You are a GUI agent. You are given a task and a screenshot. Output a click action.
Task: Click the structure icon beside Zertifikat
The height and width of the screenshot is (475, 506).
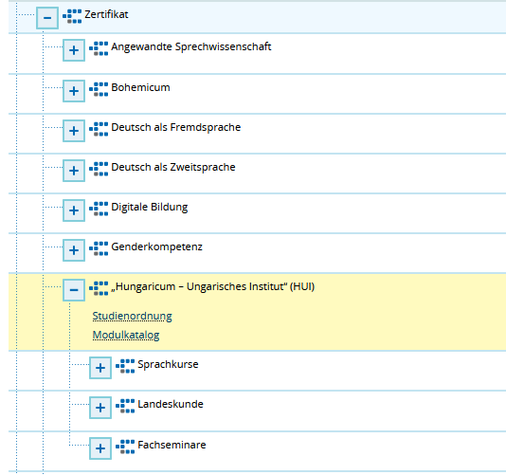coord(72,16)
